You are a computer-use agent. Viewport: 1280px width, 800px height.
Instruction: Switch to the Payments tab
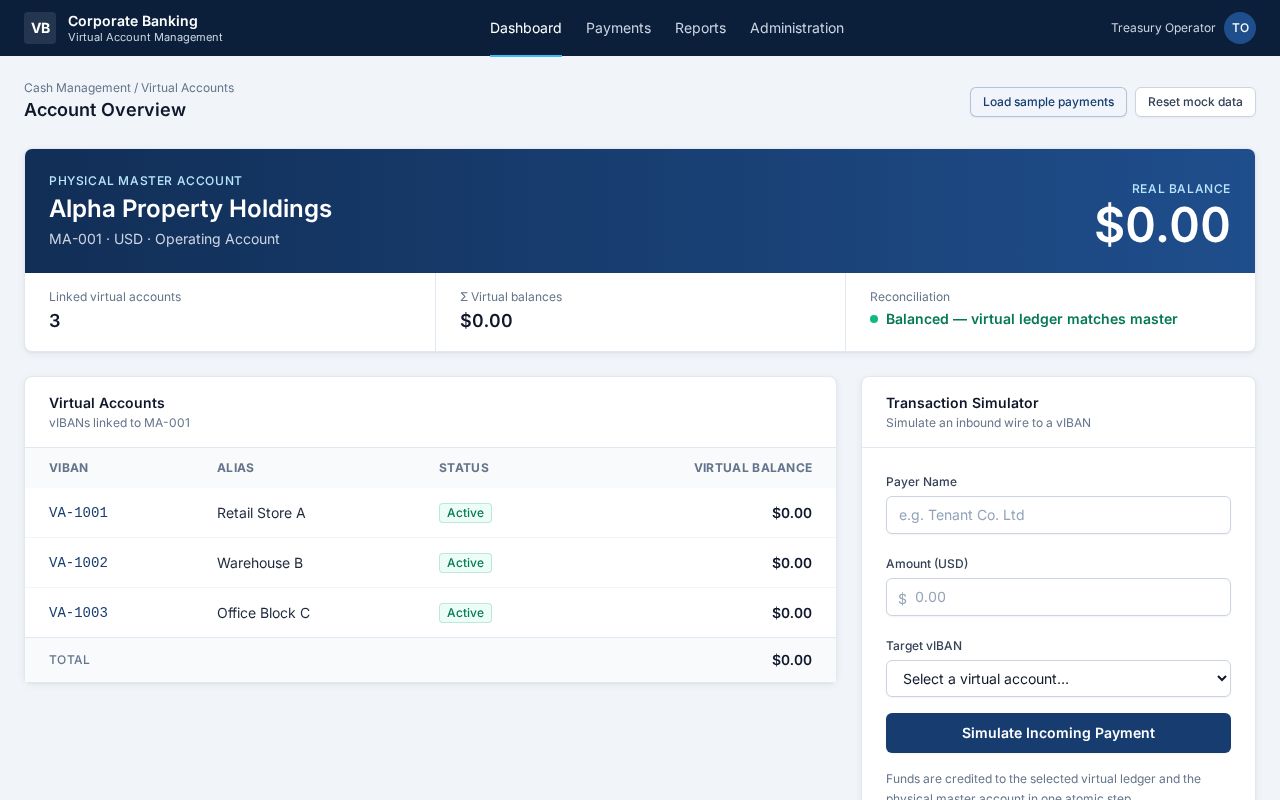tap(618, 28)
